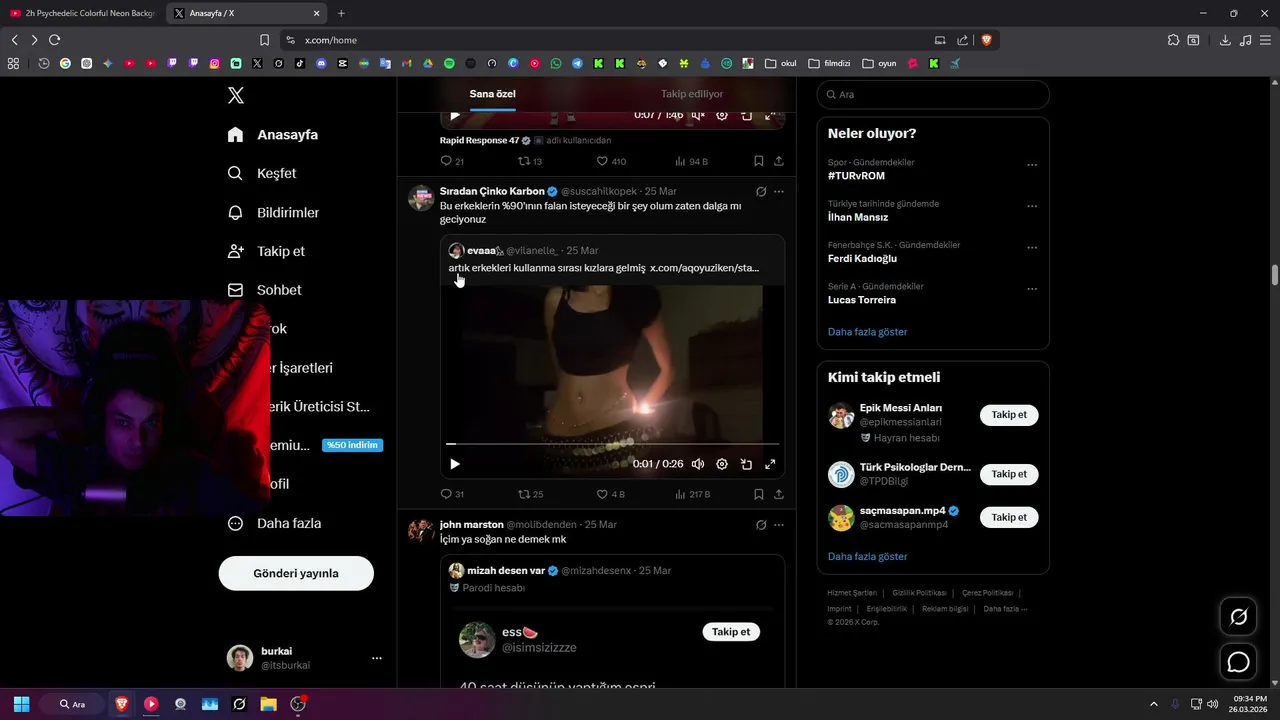Switch to the Psychedelic Colorful Neon tab

pyautogui.click(x=82, y=13)
